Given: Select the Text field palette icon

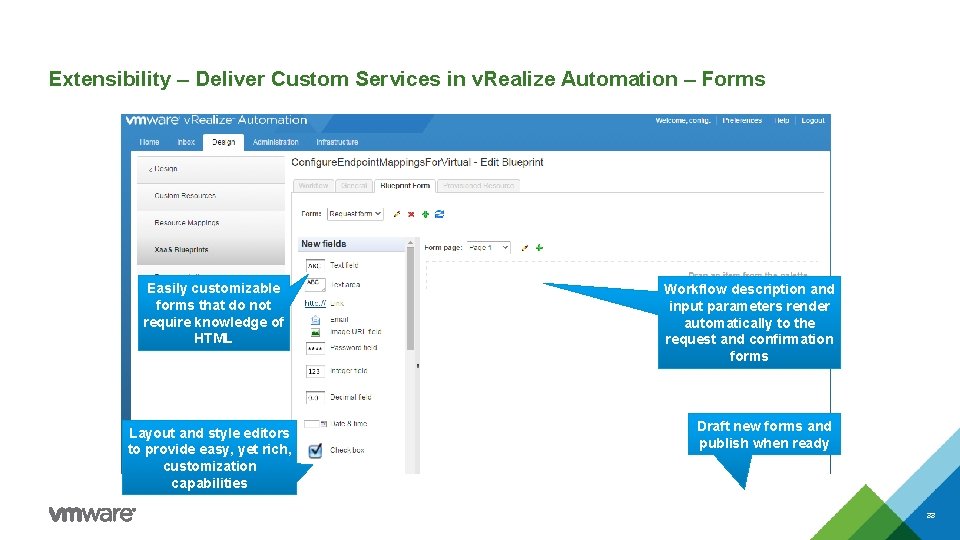Looking at the screenshot, I should pos(315,266).
